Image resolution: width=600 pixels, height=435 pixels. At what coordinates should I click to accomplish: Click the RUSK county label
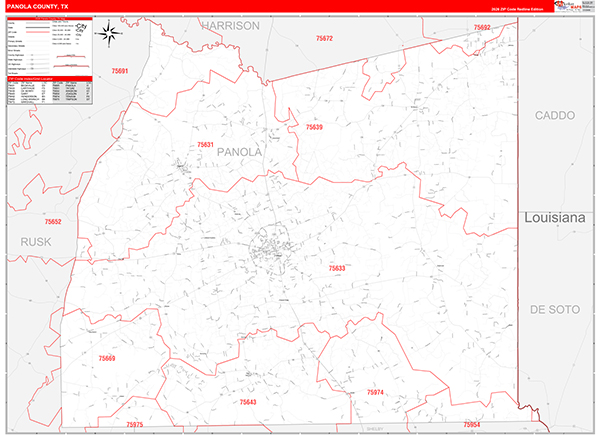coord(36,242)
